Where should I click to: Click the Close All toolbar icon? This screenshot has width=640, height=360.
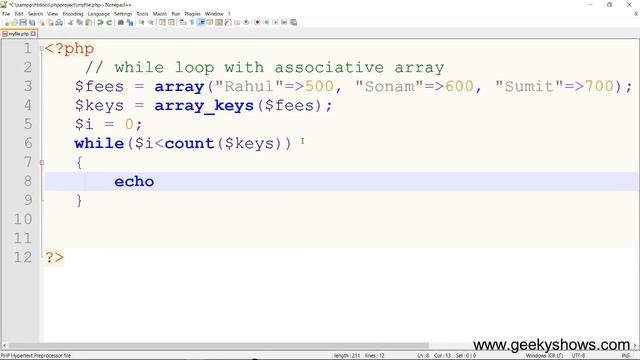click(x=50, y=22)
